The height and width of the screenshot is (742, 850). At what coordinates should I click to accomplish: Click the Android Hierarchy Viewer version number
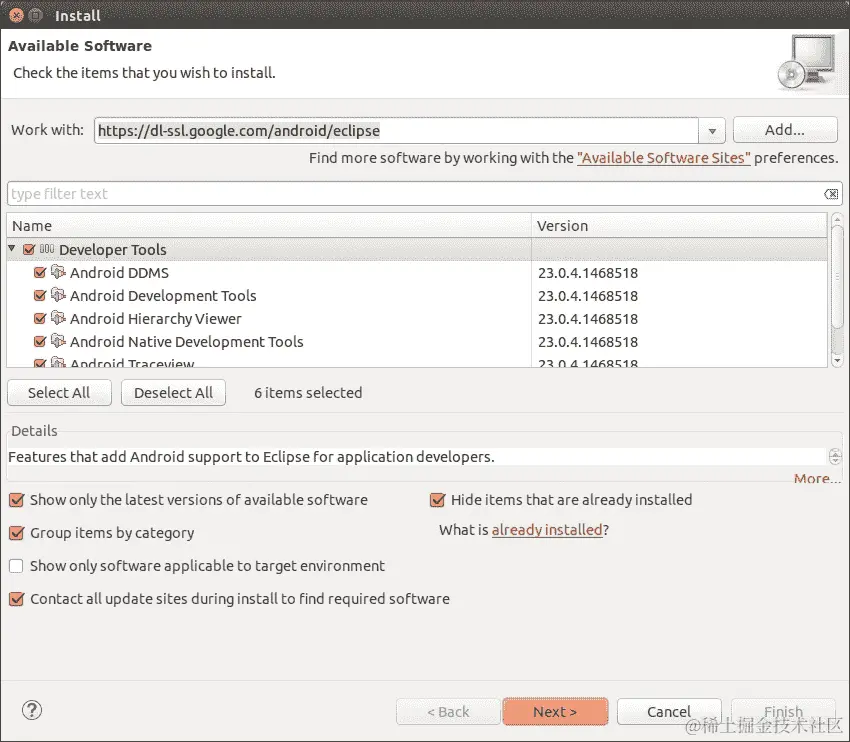(588, 319)
